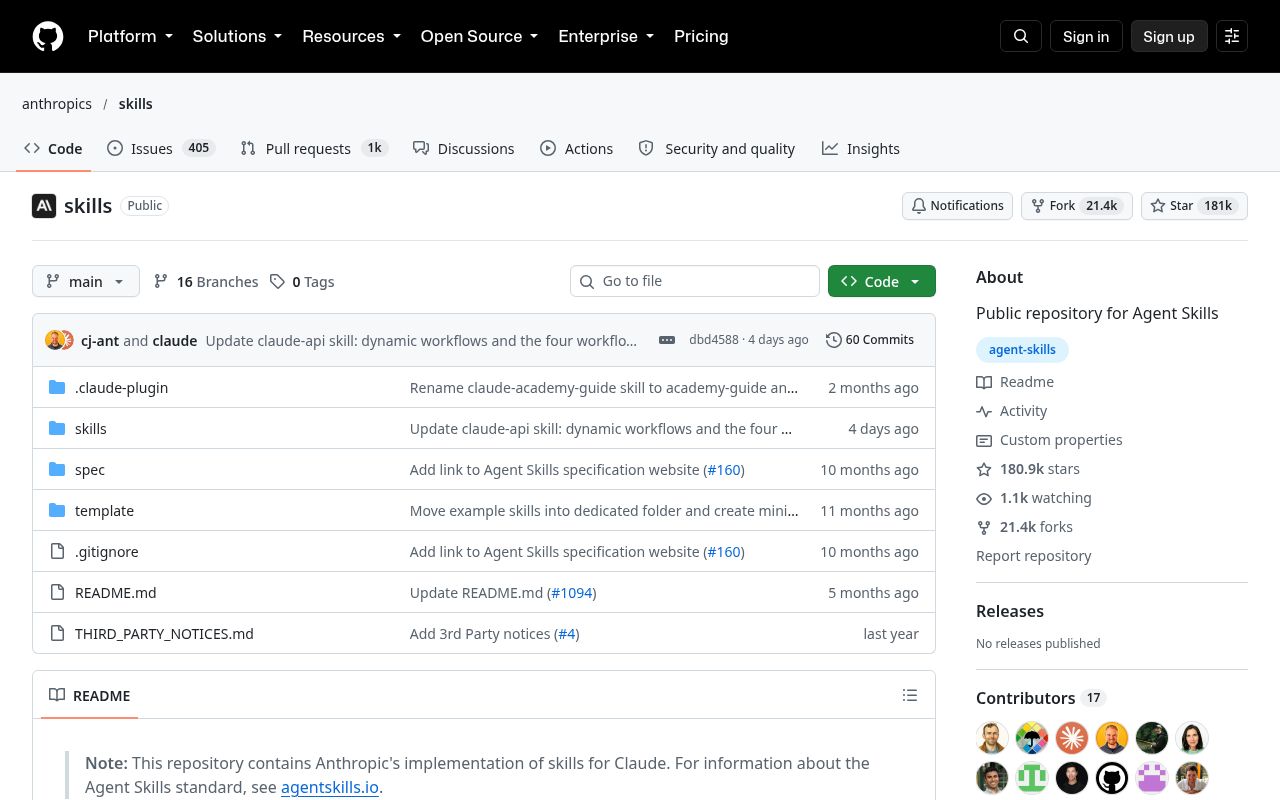This screenshot has height=800, width=1280.
Task: Click the Sign up button
Action: 1169,36
